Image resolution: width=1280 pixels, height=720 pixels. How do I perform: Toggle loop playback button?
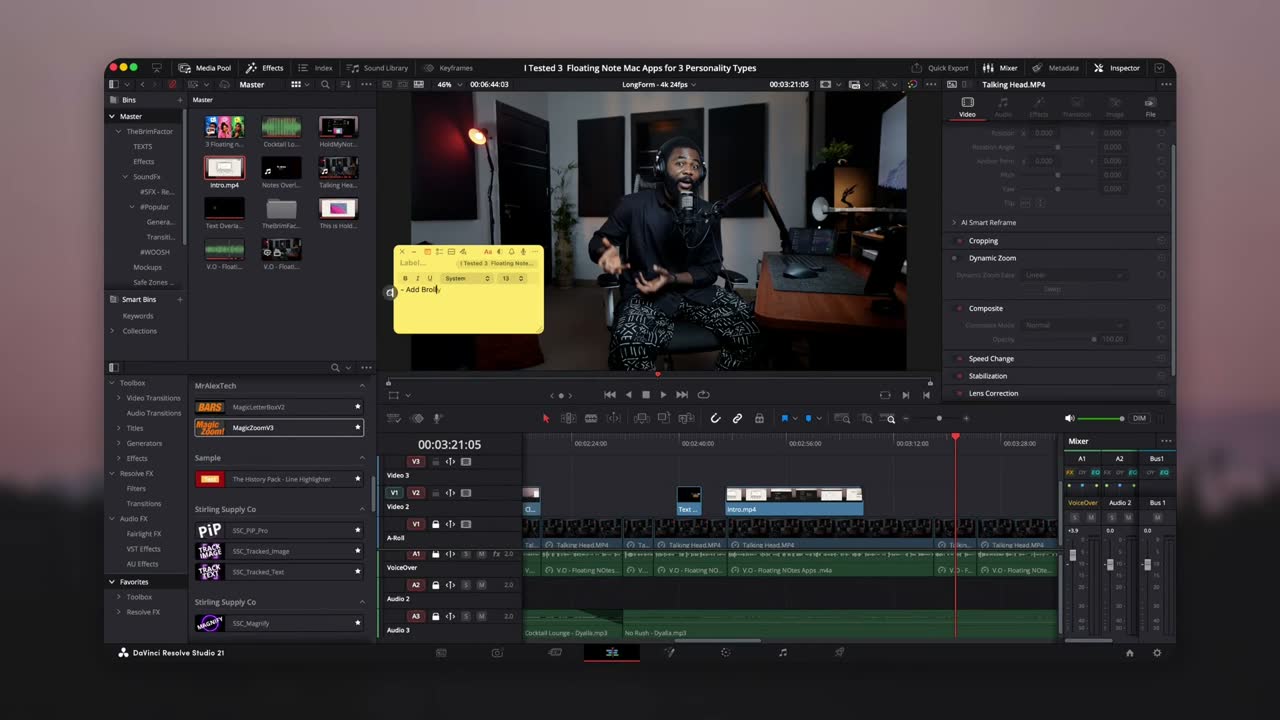point(703,395)
